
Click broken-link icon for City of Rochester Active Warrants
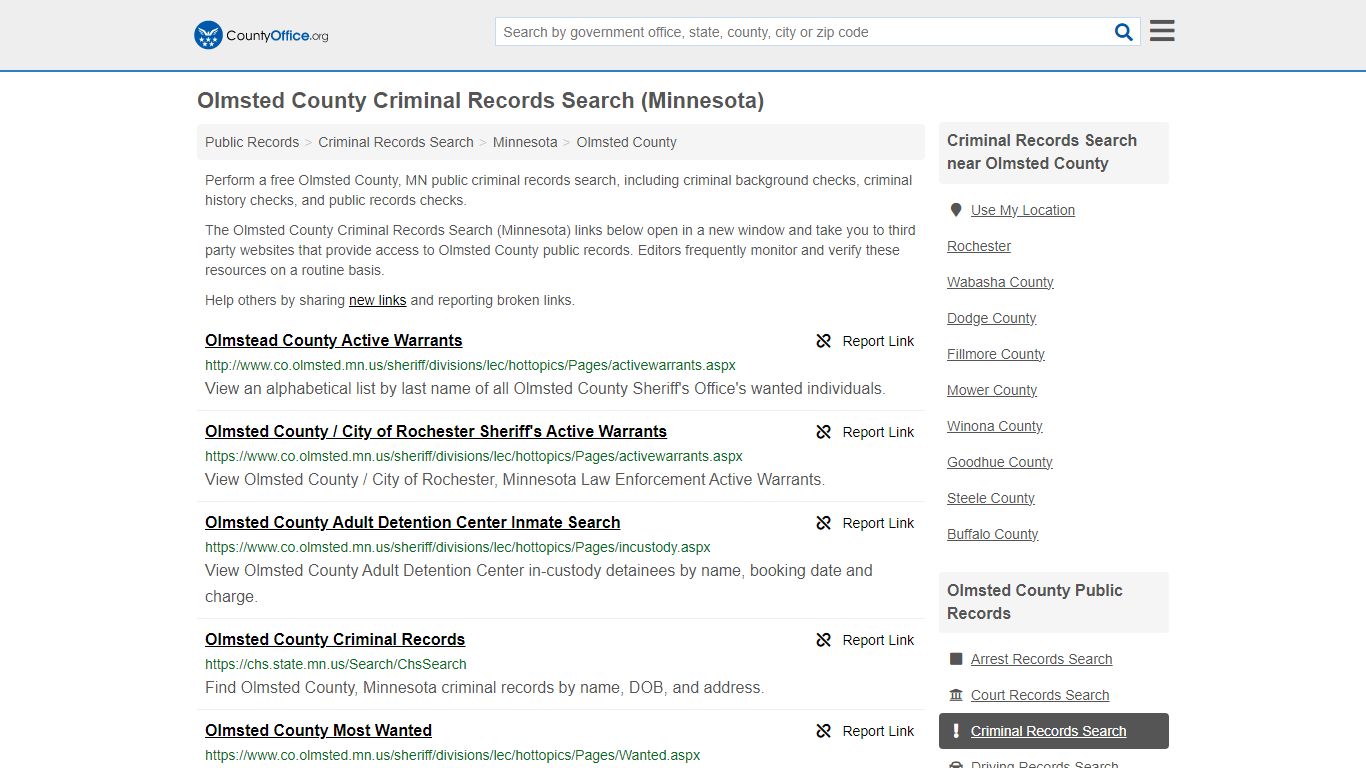[x=824, y=432]
